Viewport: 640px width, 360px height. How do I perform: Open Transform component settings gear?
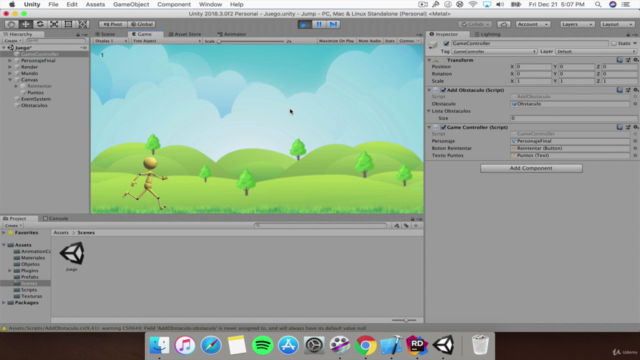point(636,60)
